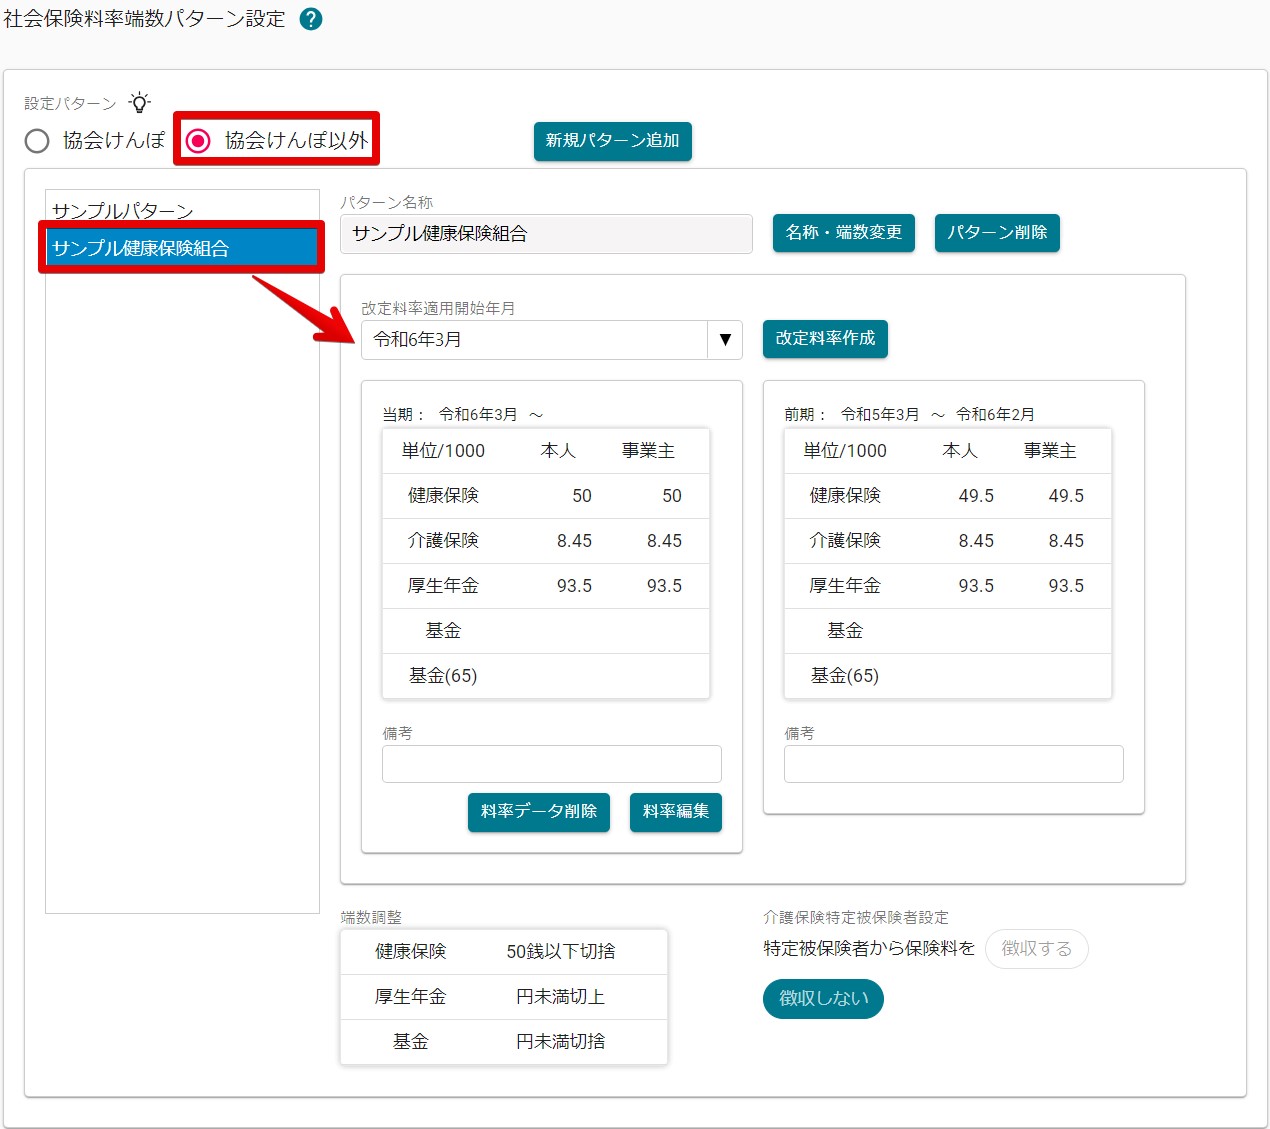Screen dimensions: 1270x1129
Task: Select the 協会けんぽ以外 radio button
Action: coord(198,141)
